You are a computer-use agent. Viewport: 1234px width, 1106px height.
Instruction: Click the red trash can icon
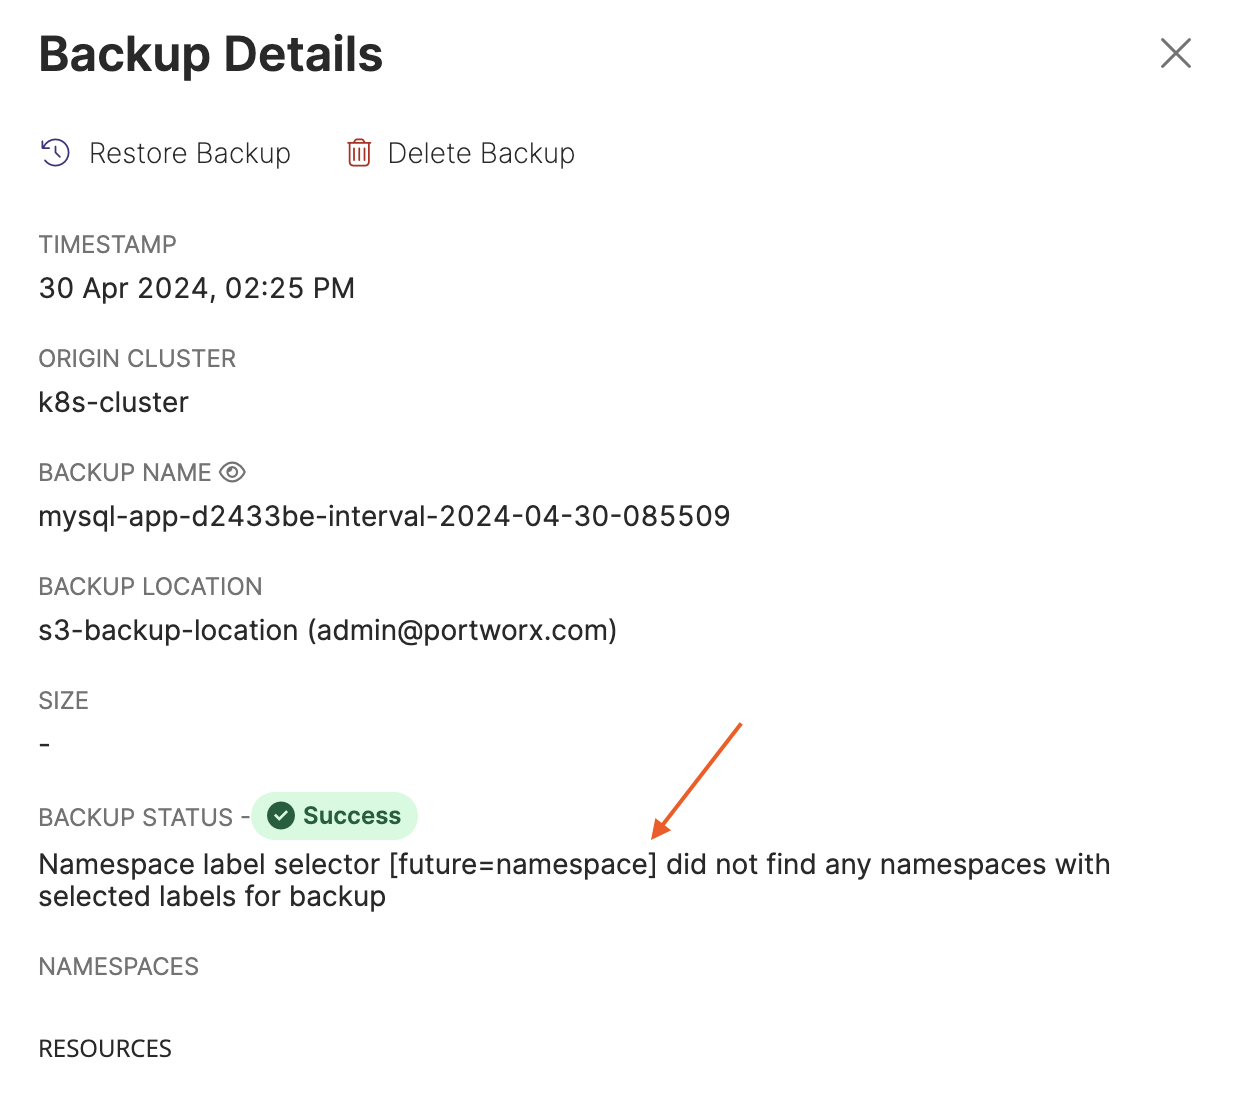[x=359, y=153]
